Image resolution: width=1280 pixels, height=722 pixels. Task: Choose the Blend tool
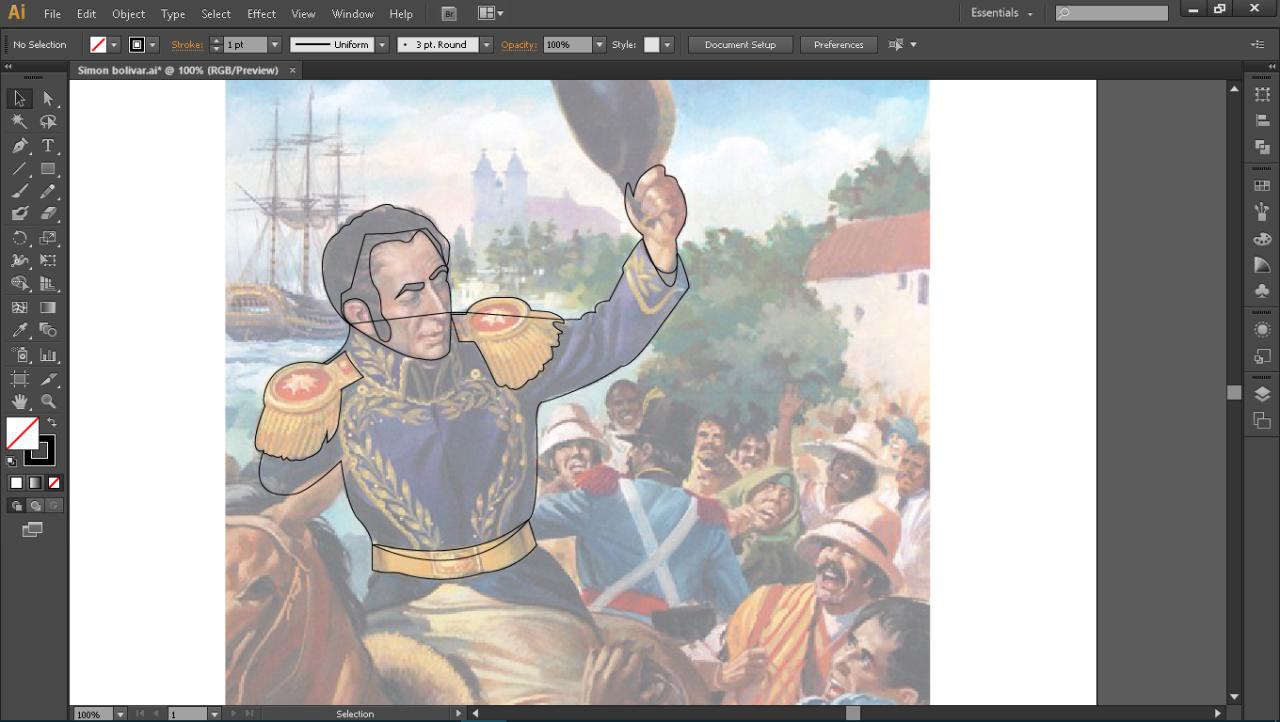tap(48, 330)
